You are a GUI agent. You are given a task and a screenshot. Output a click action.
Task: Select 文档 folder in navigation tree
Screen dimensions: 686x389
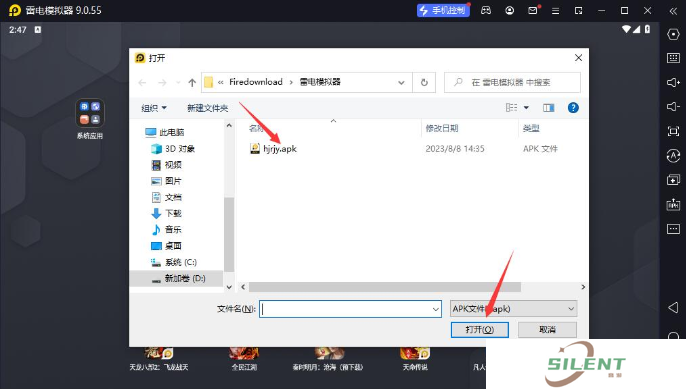(166, 197)
